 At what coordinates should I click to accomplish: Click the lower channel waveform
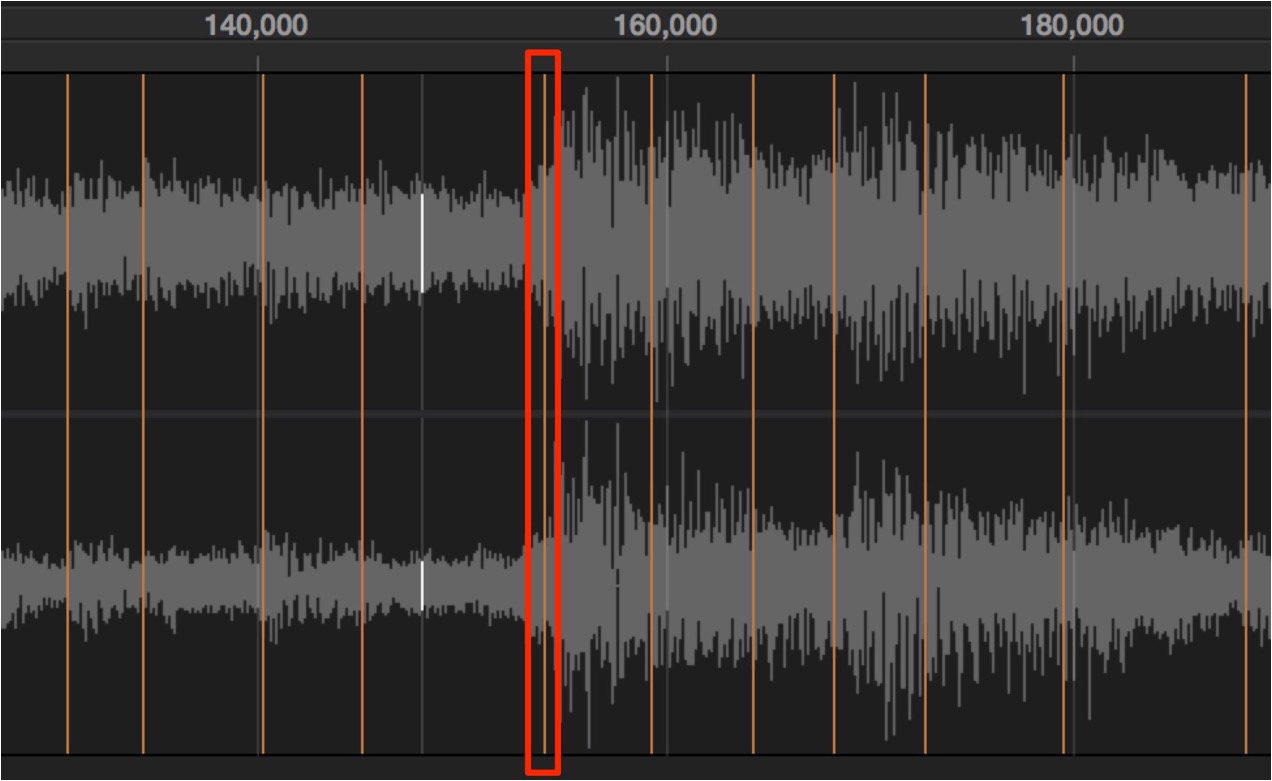[636, 585]
